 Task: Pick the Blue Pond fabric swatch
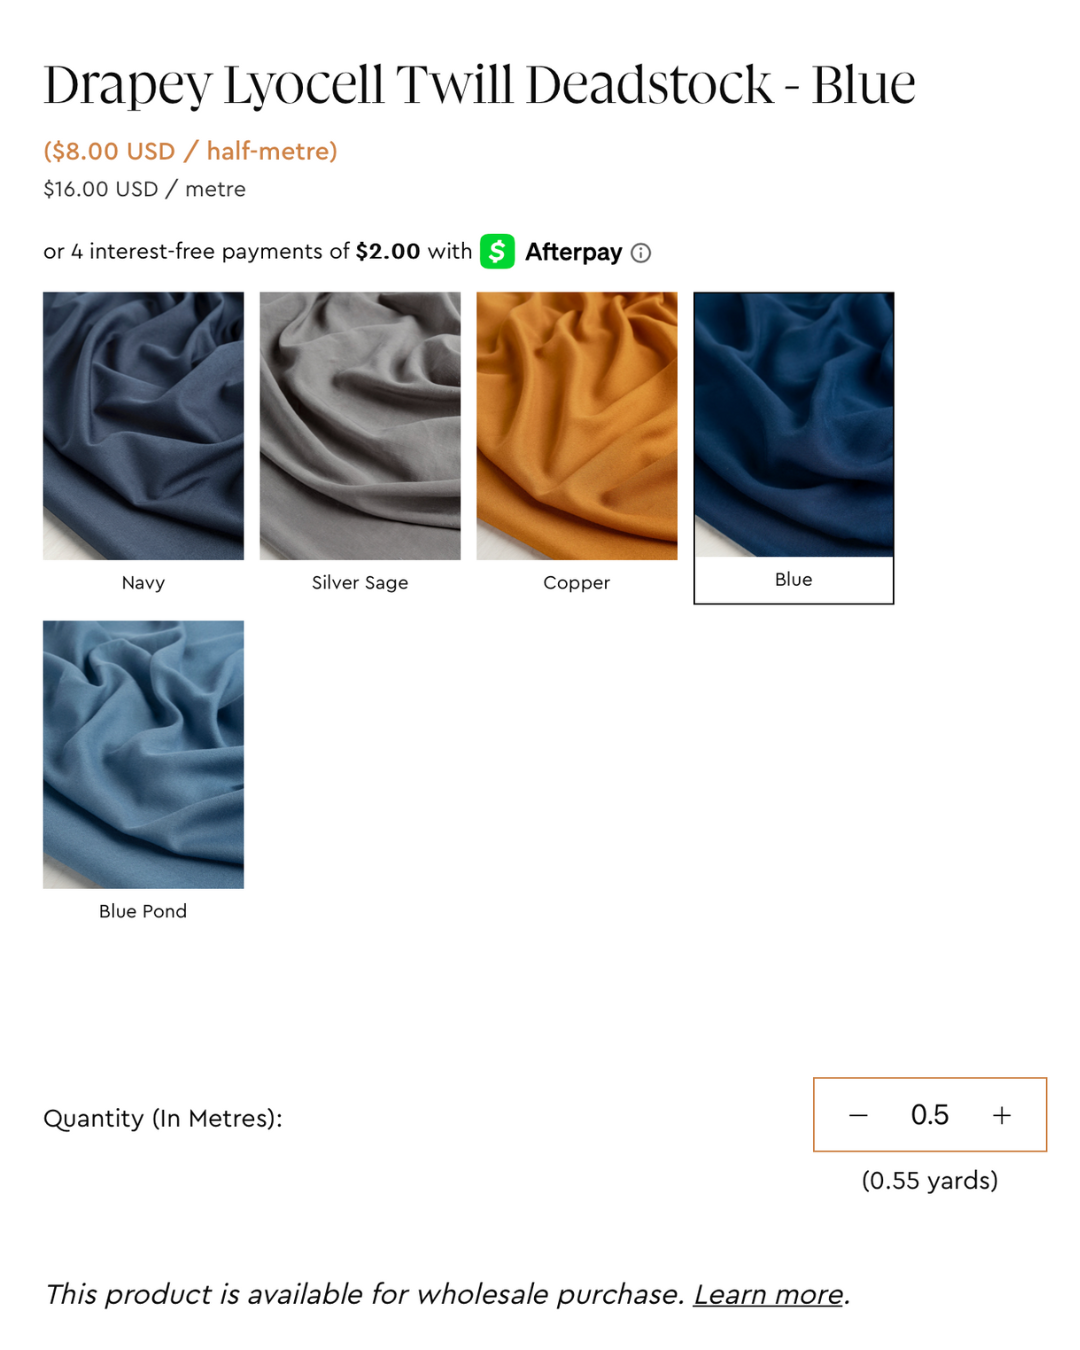point(143,755)
